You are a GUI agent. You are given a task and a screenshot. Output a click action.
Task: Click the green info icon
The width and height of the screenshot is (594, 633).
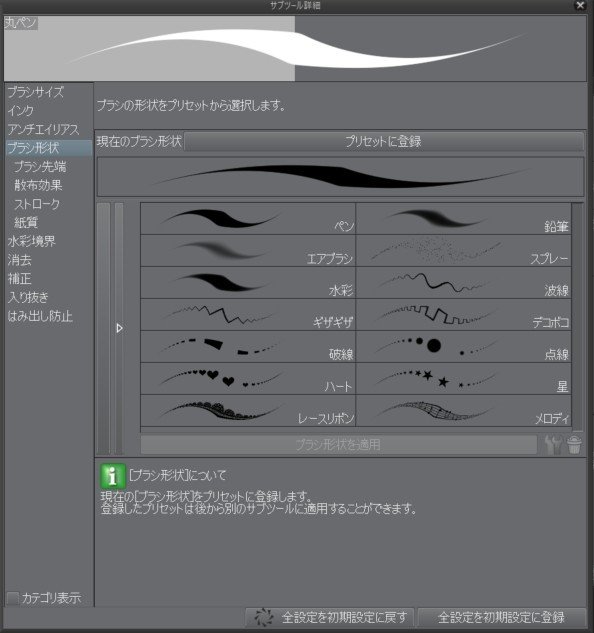[x=113, y=476]
